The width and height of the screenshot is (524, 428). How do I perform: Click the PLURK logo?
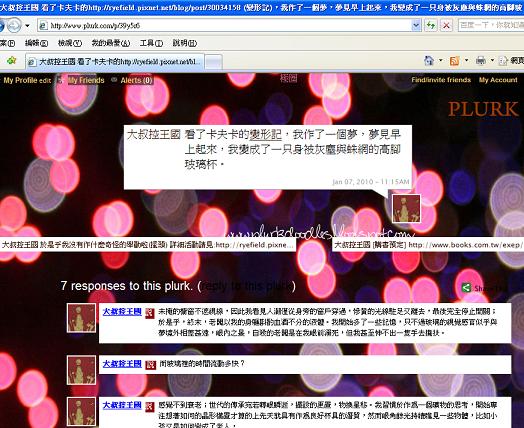[x=483, y=109]
